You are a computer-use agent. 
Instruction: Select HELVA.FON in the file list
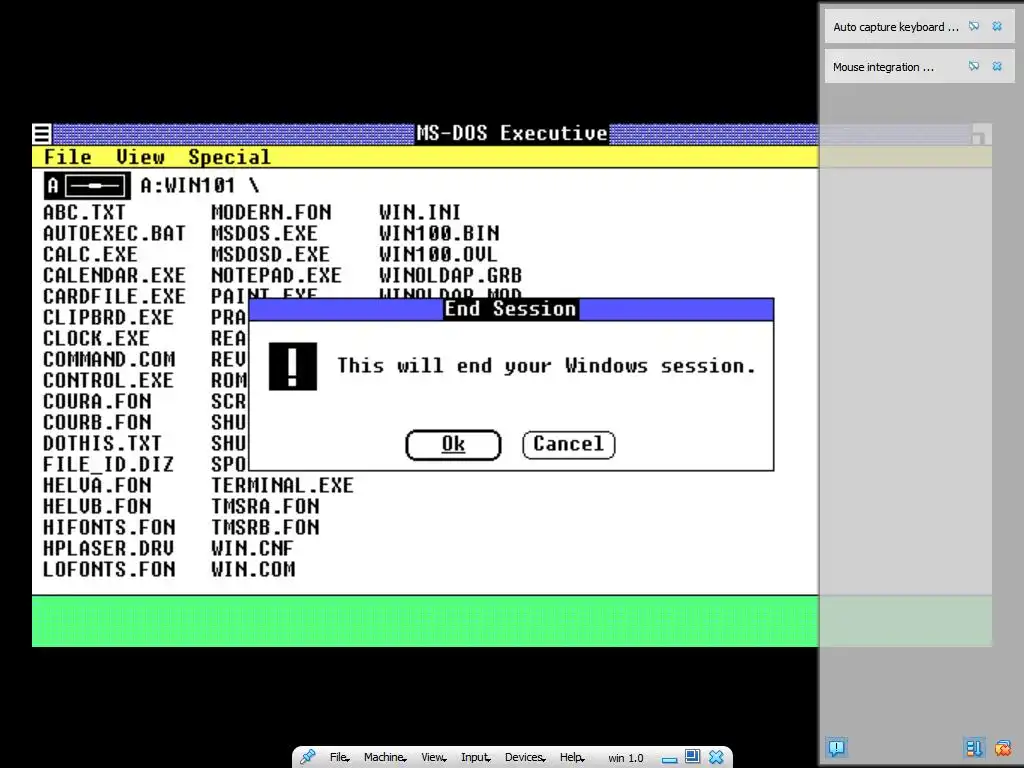pyautogui.click(x=97, y=486)
